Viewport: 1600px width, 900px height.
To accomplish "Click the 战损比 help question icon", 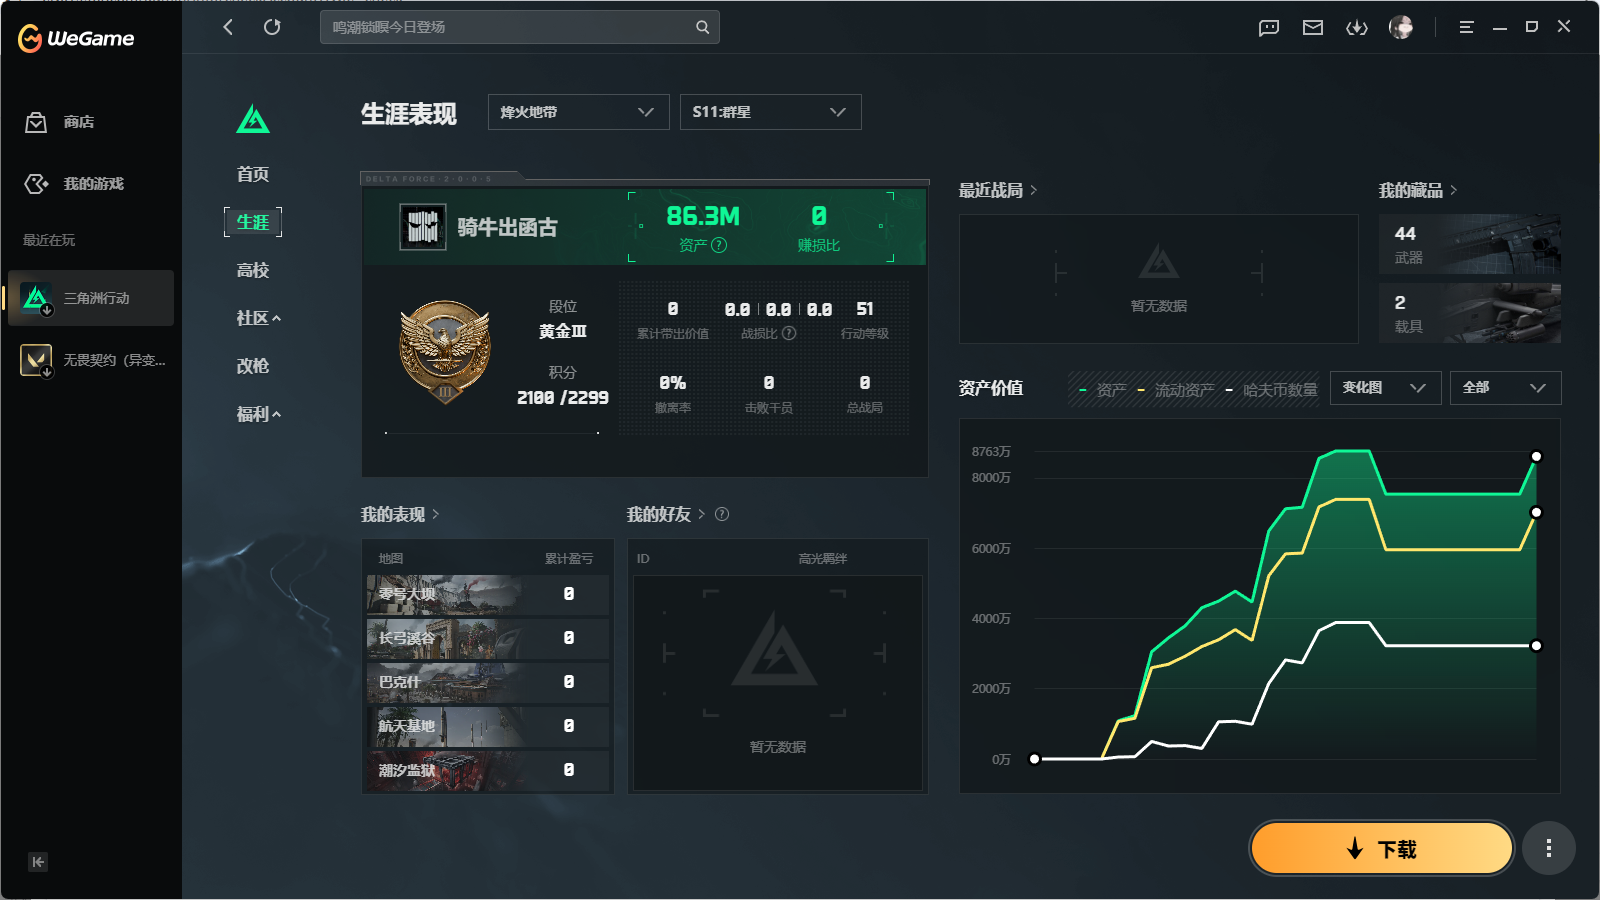I will tap(789, 333).
